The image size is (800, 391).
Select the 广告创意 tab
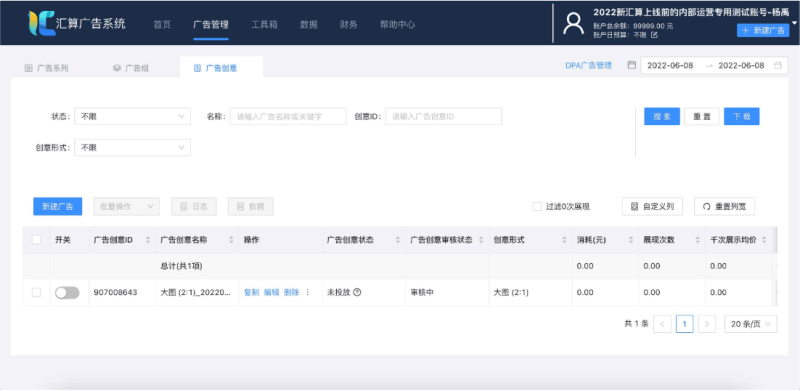click(221, 67)
